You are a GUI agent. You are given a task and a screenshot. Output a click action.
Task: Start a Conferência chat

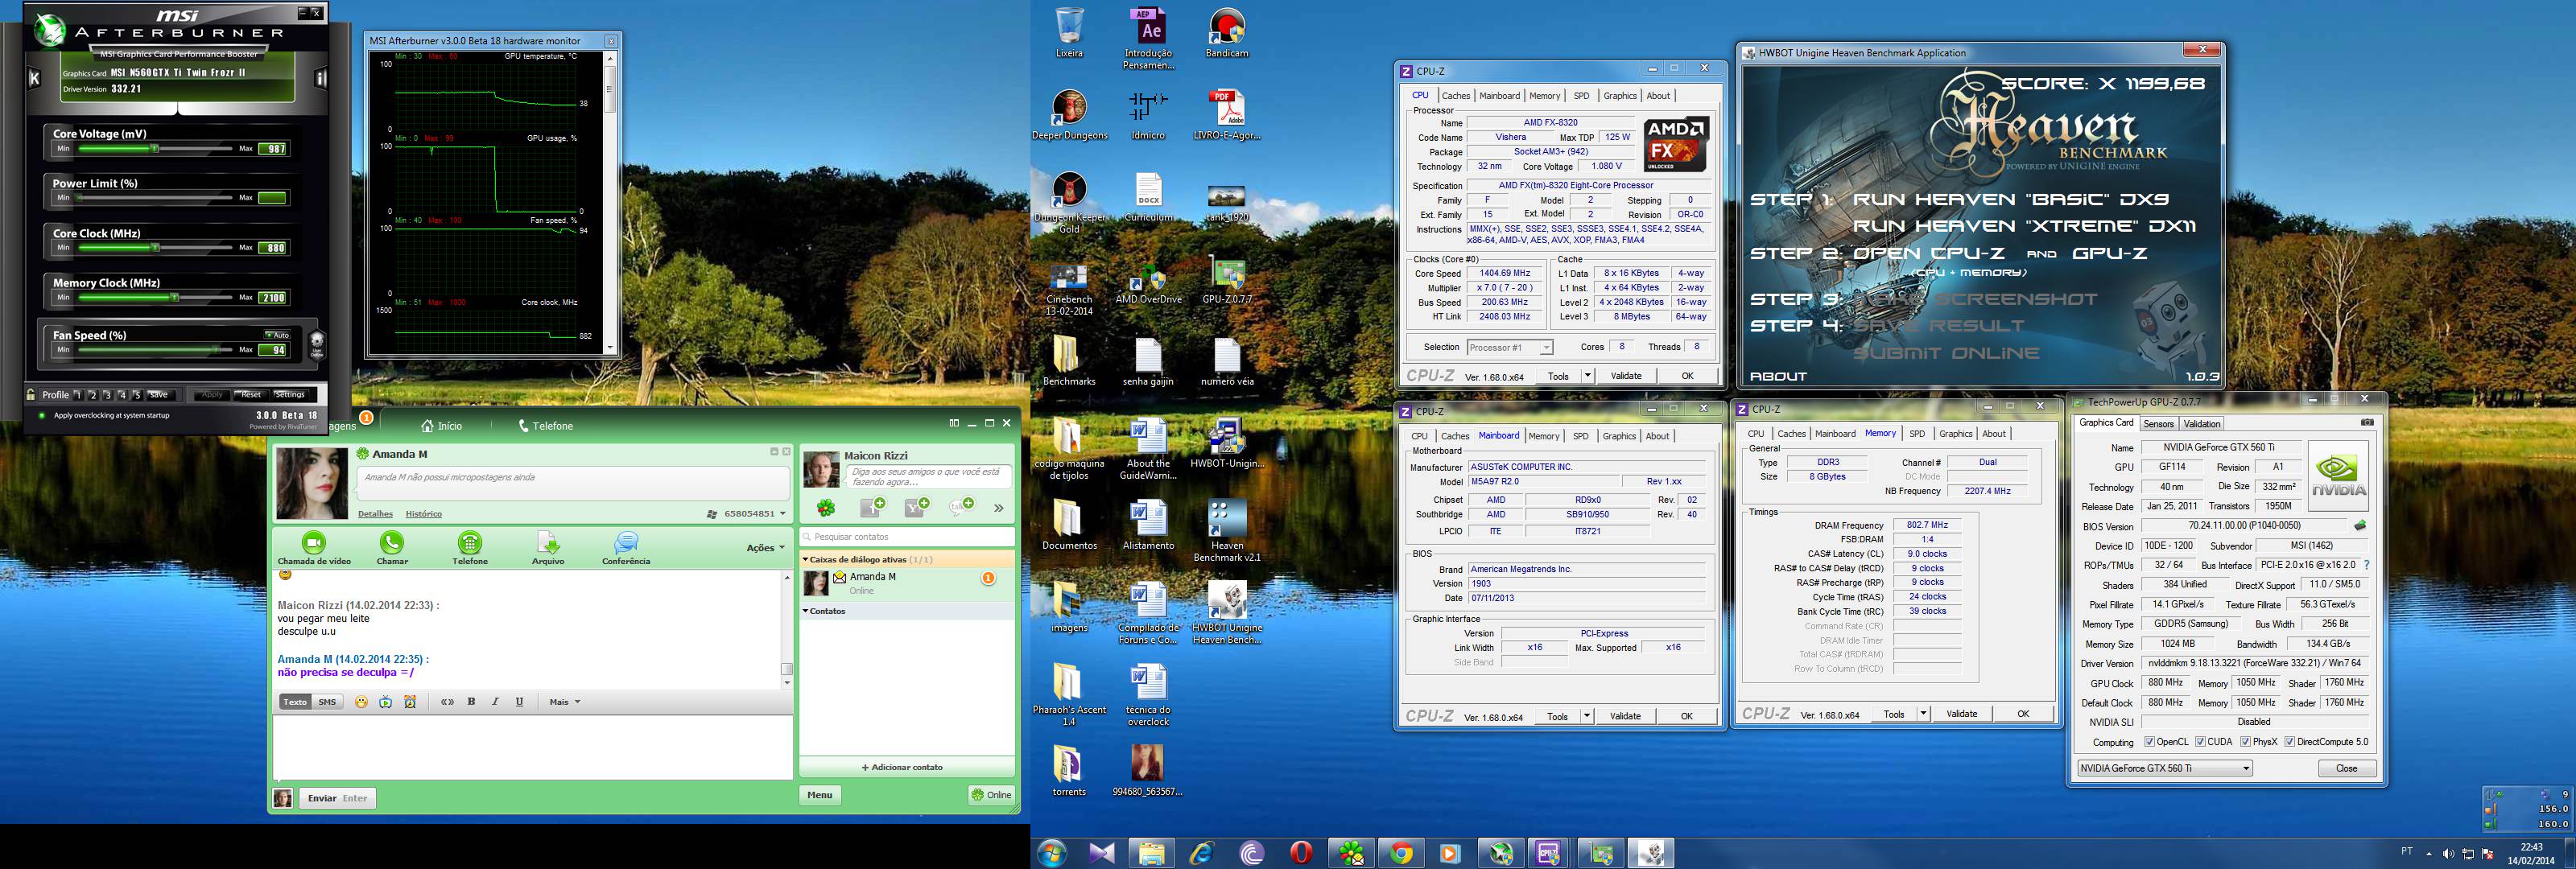click(626, 543)
